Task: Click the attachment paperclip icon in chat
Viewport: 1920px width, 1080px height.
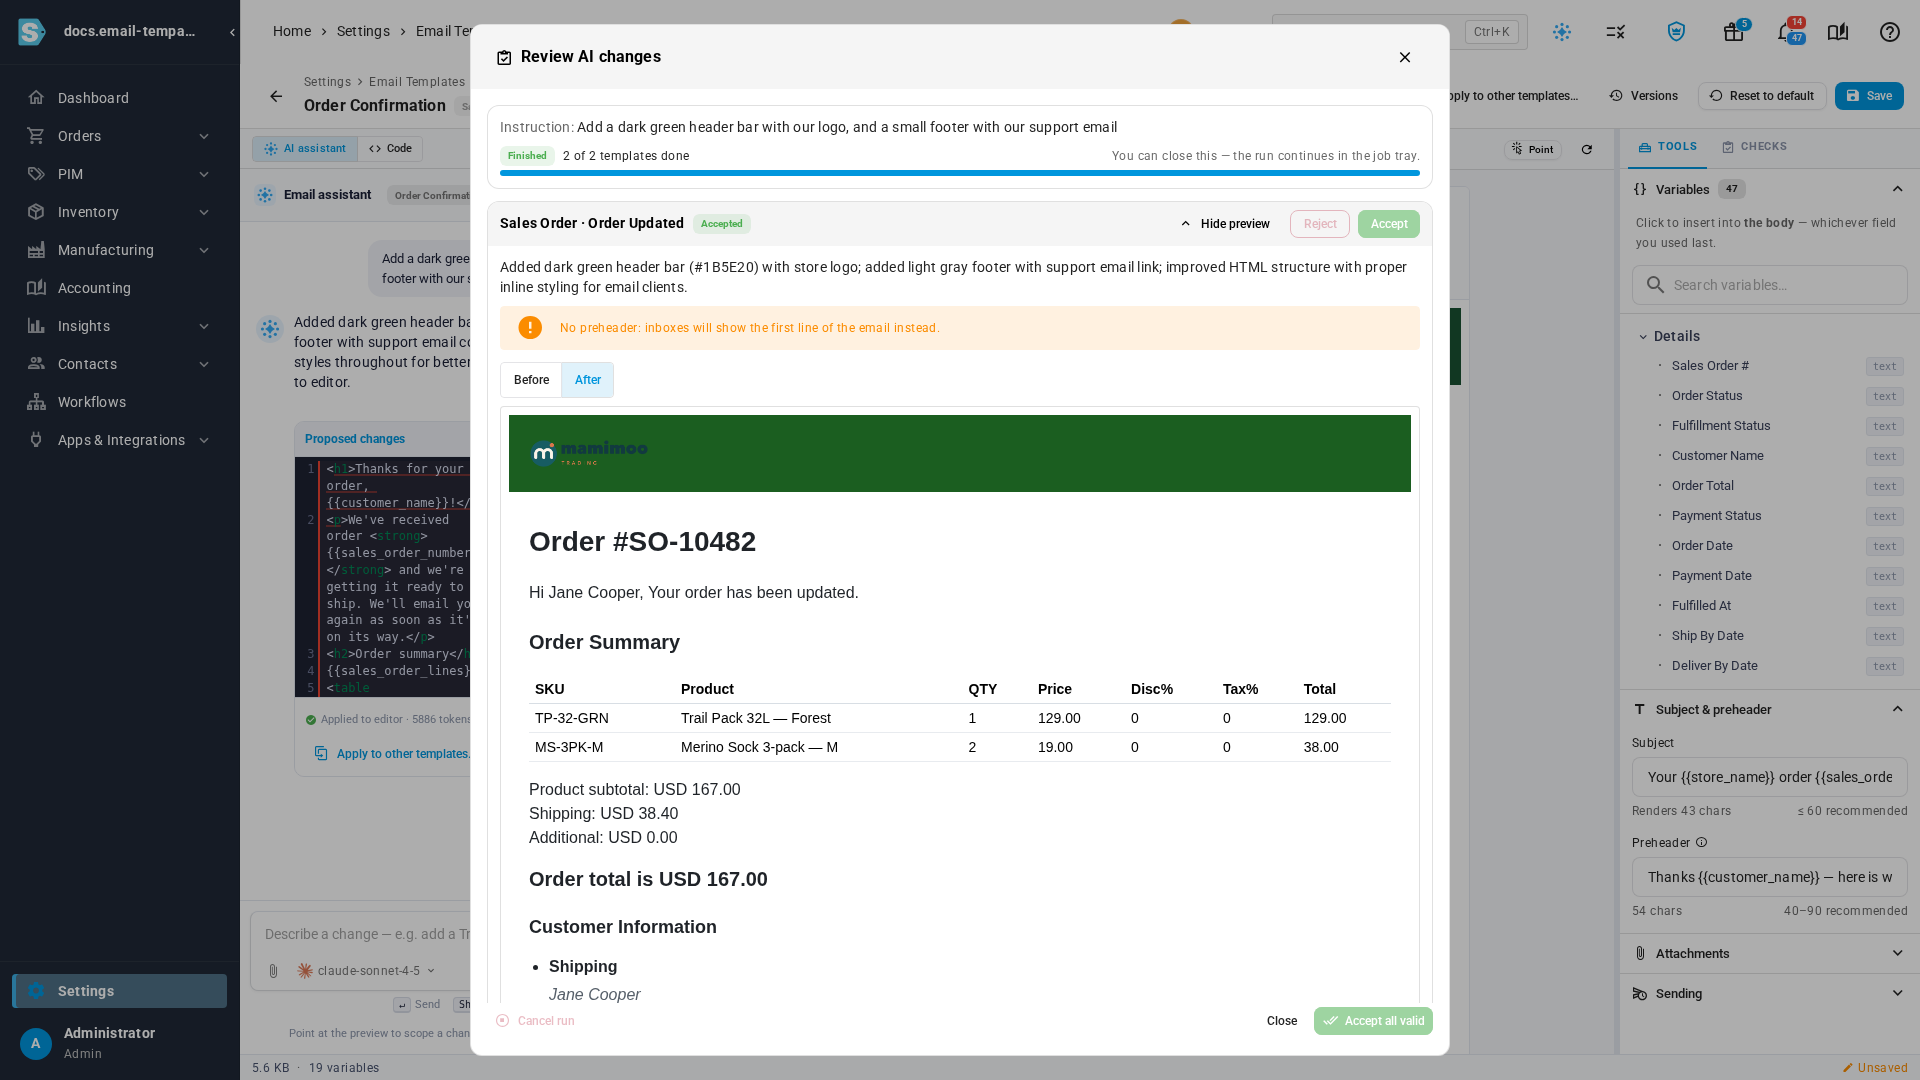Action: point(273,971)
